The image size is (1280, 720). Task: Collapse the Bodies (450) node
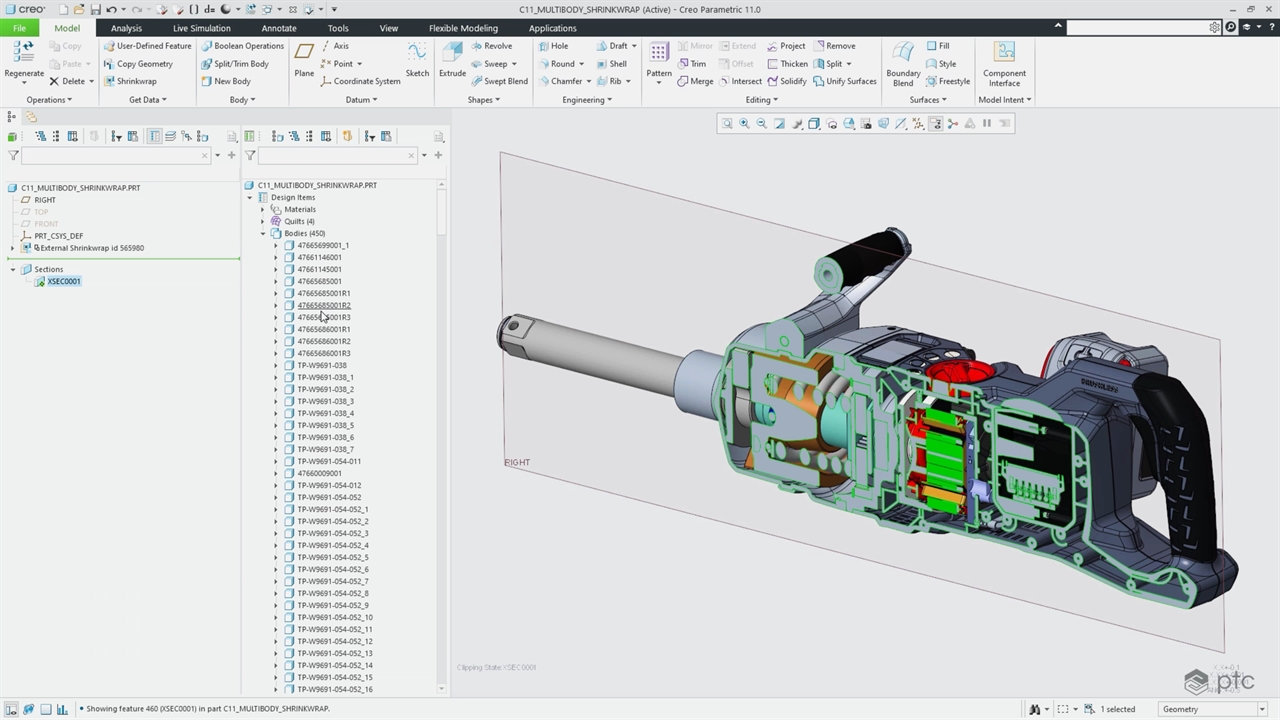coord(263,234)
